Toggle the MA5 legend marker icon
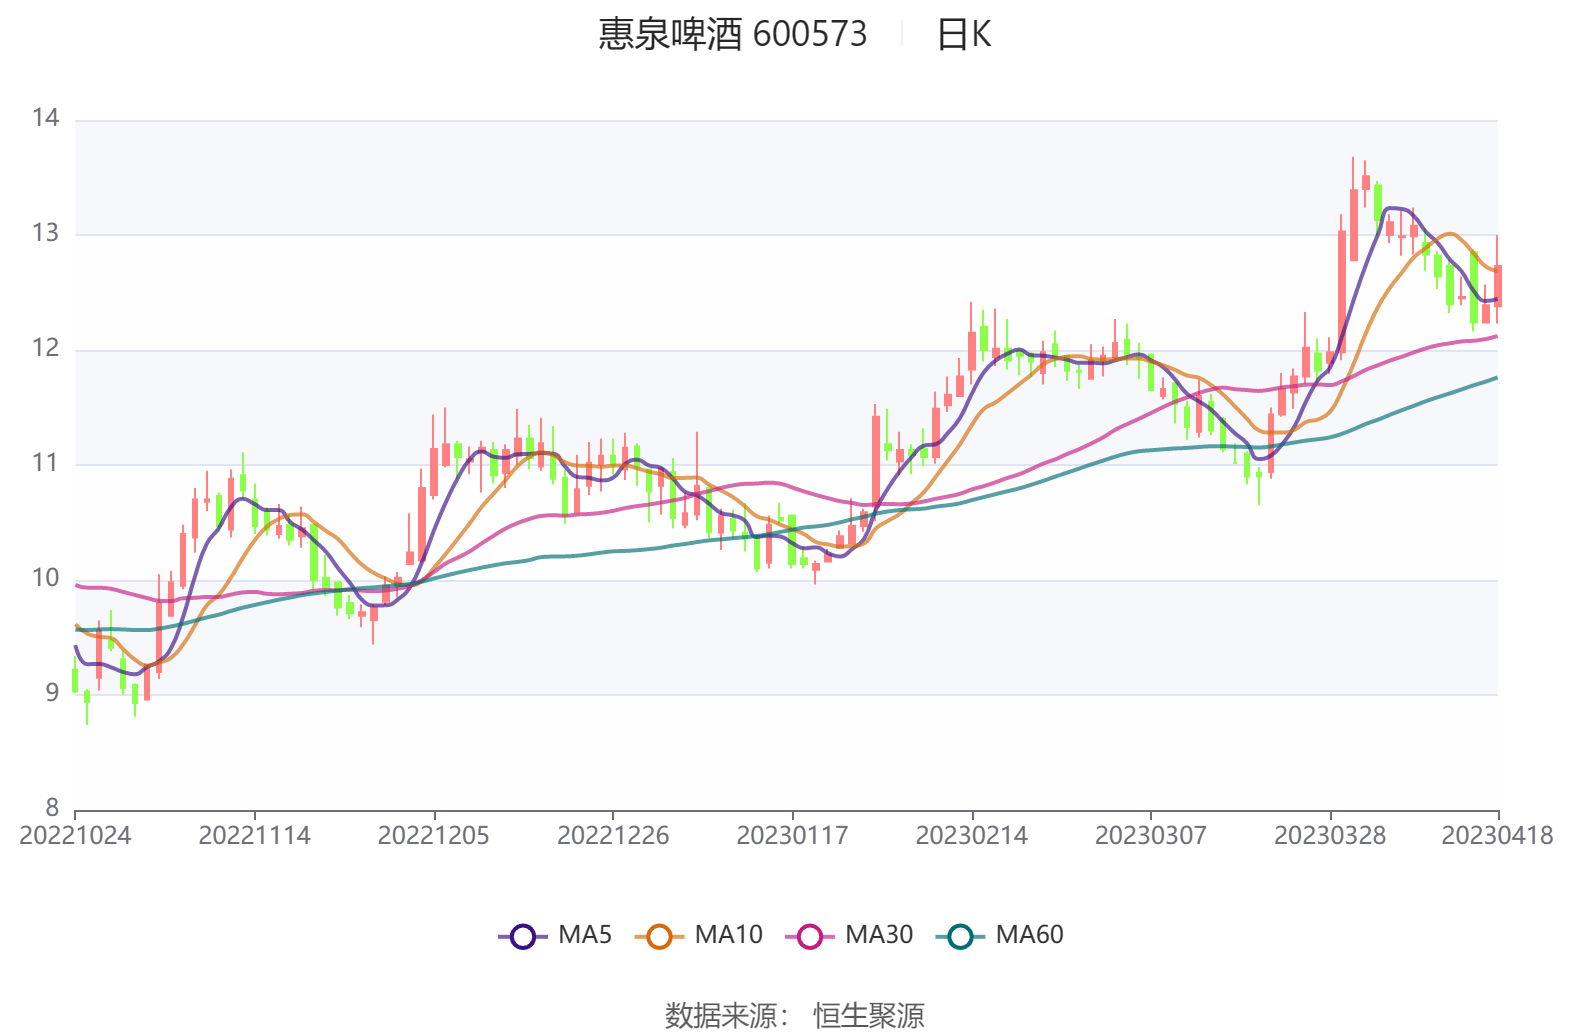 (523, 937)
